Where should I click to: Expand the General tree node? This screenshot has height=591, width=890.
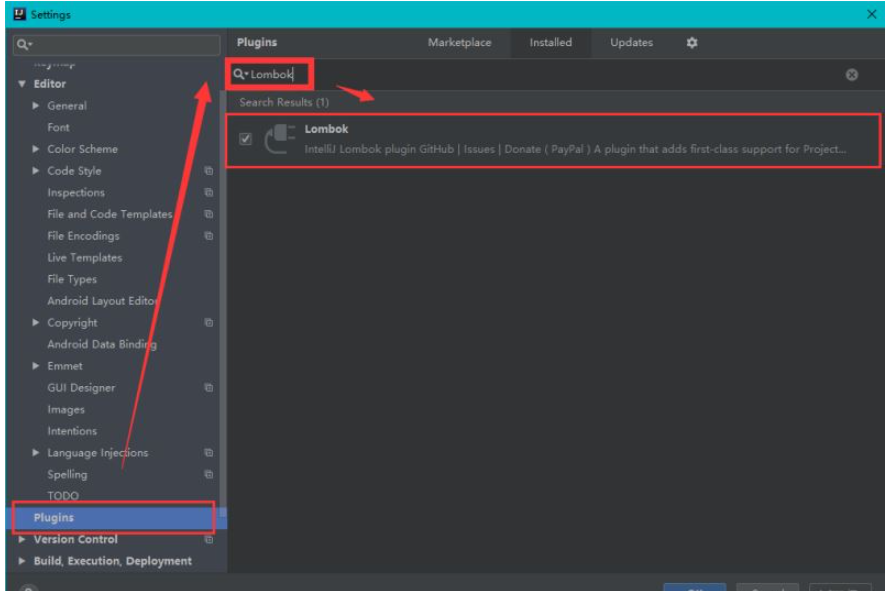click(36, 106)
